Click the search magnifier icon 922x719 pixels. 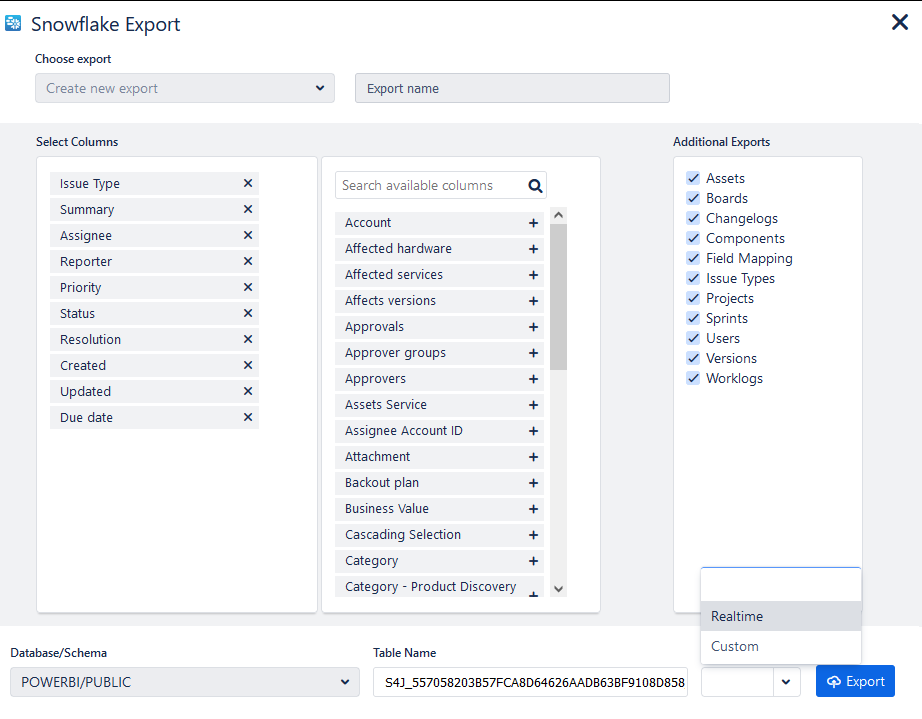(535, 185)
